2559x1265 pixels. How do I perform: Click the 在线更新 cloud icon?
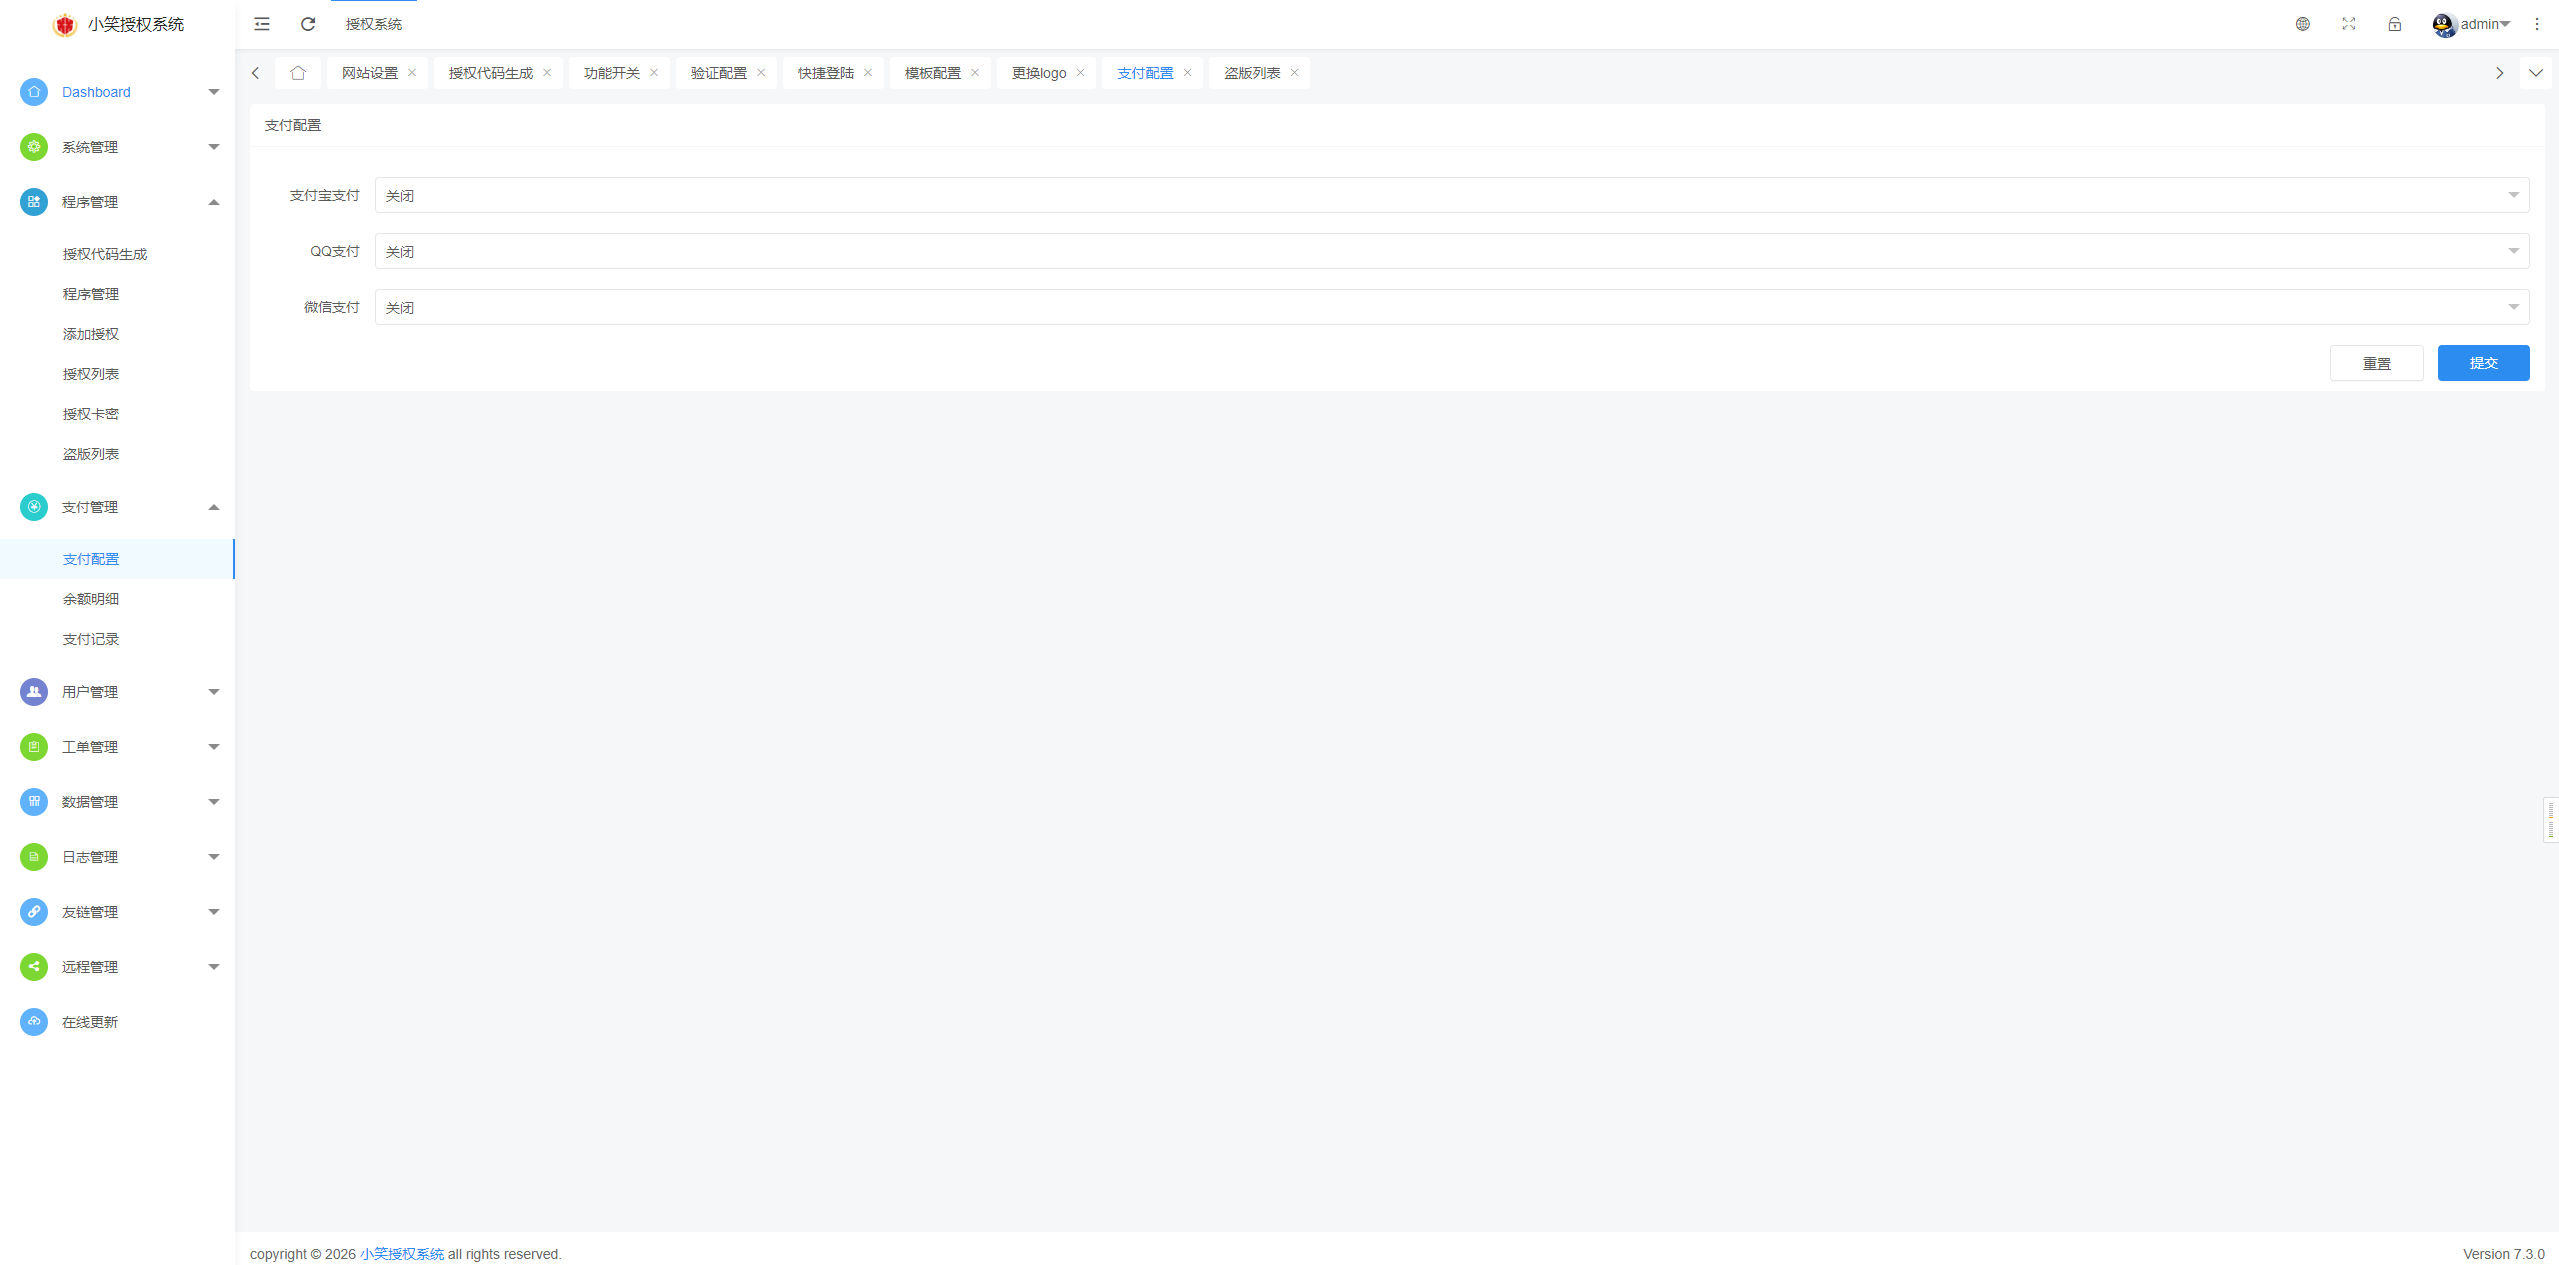tap(34, 1022)
